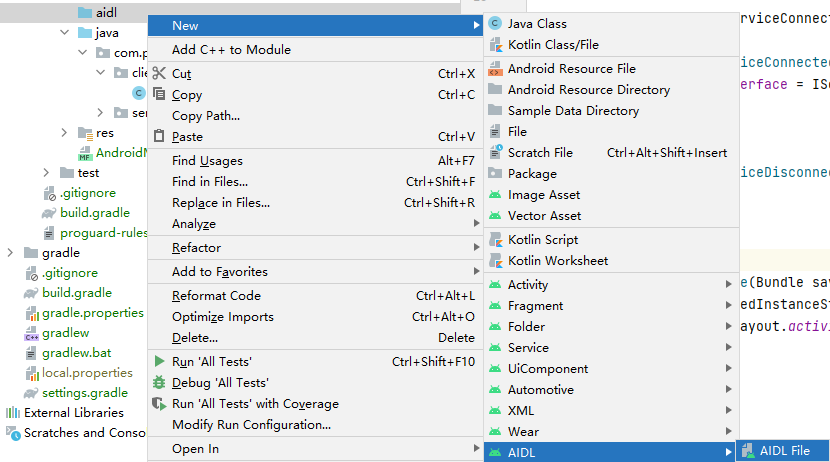Choose Find in Files...
Image resolution: width=830 pixels, height=462 pixels.
pos(315,182)
